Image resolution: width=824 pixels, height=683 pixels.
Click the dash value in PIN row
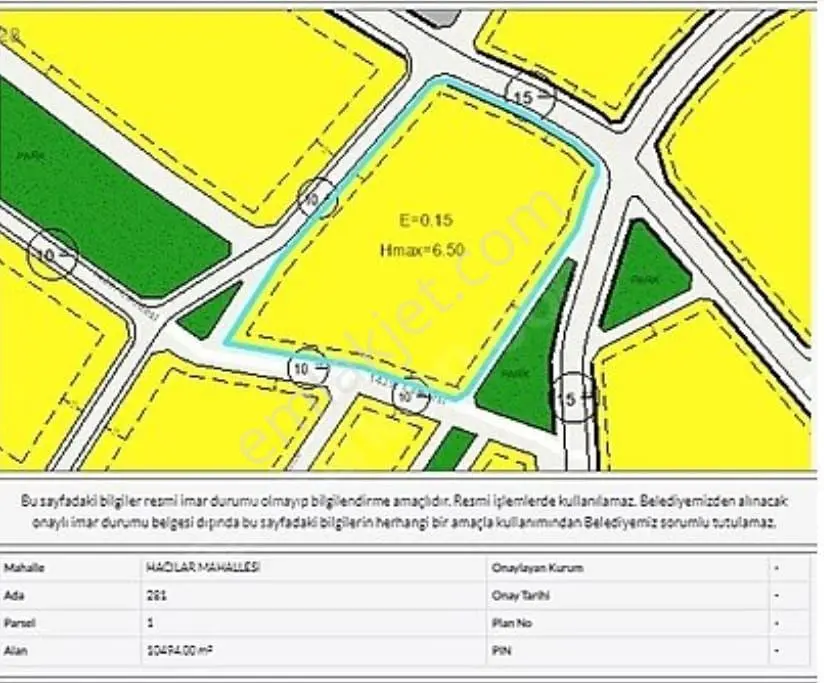[776, 651]
